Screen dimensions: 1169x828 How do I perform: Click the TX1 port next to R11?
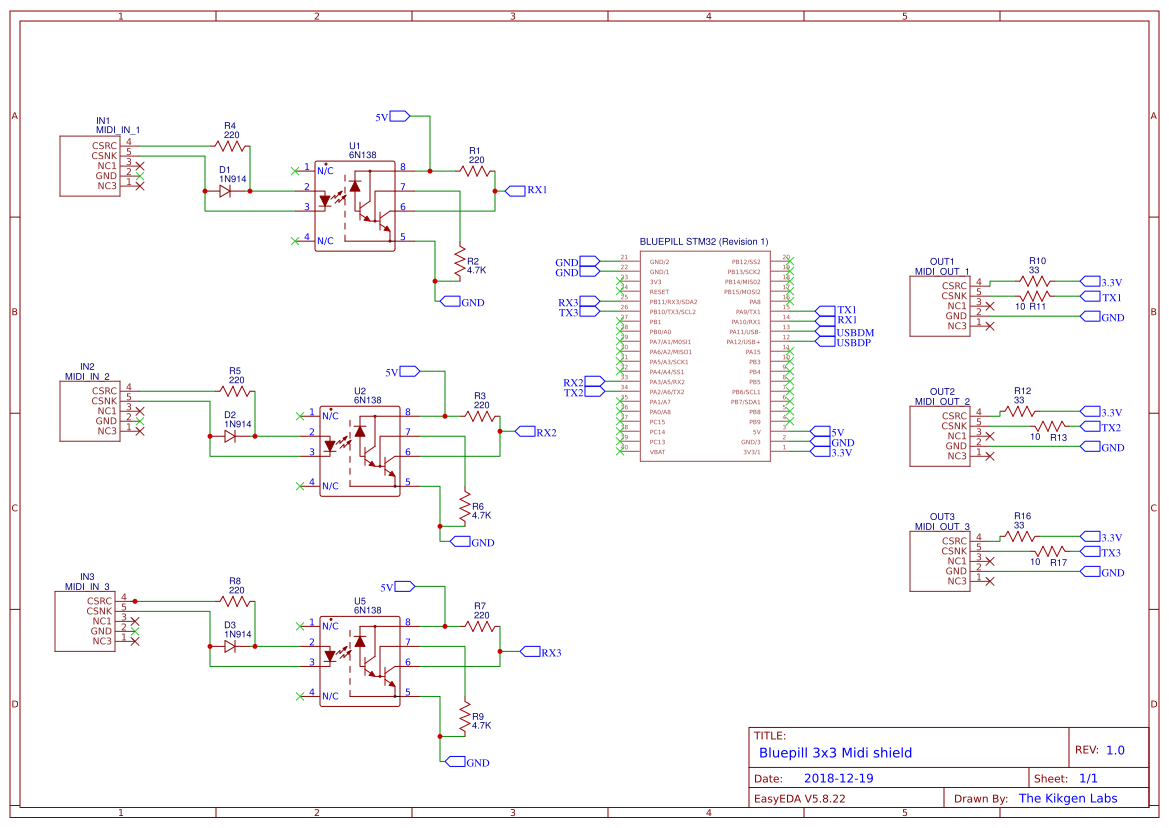click(1091, 297)
